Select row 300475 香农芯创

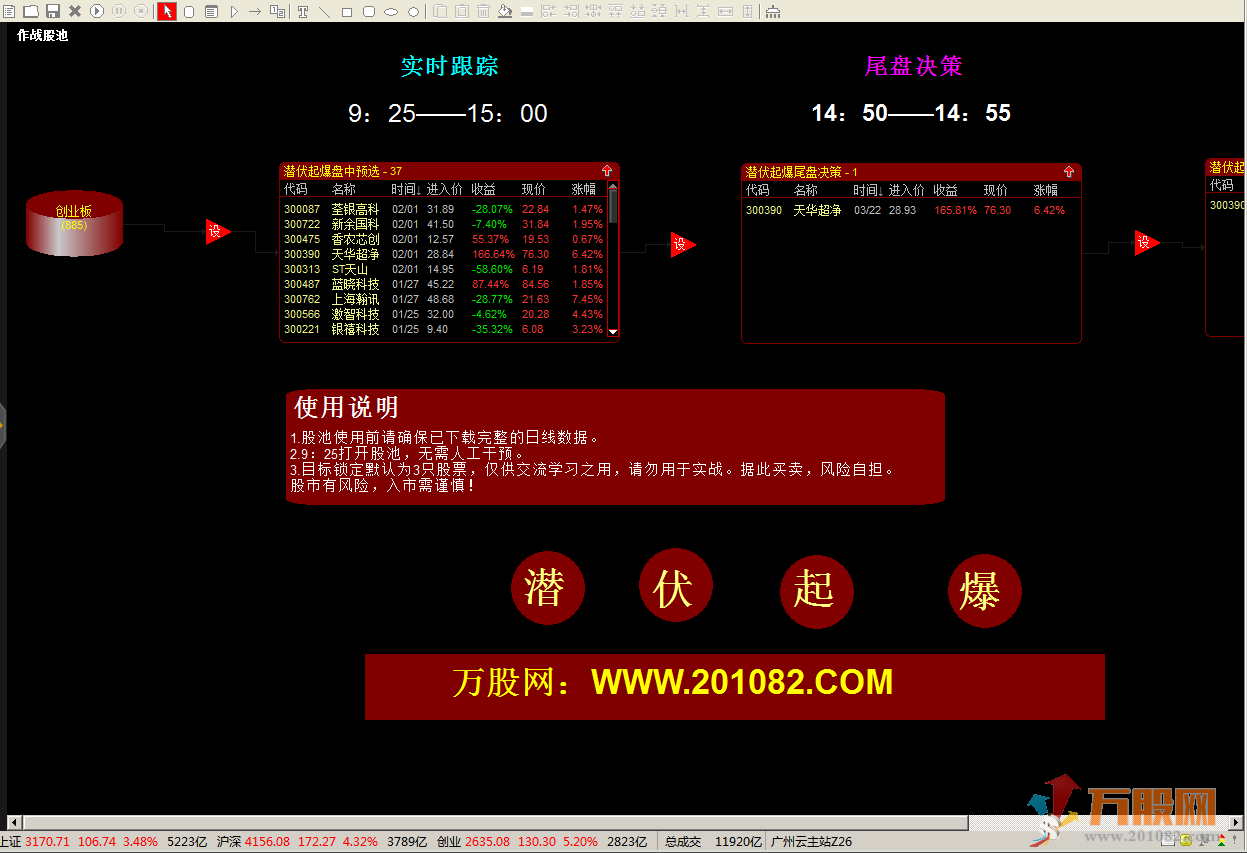click(444, 239)
